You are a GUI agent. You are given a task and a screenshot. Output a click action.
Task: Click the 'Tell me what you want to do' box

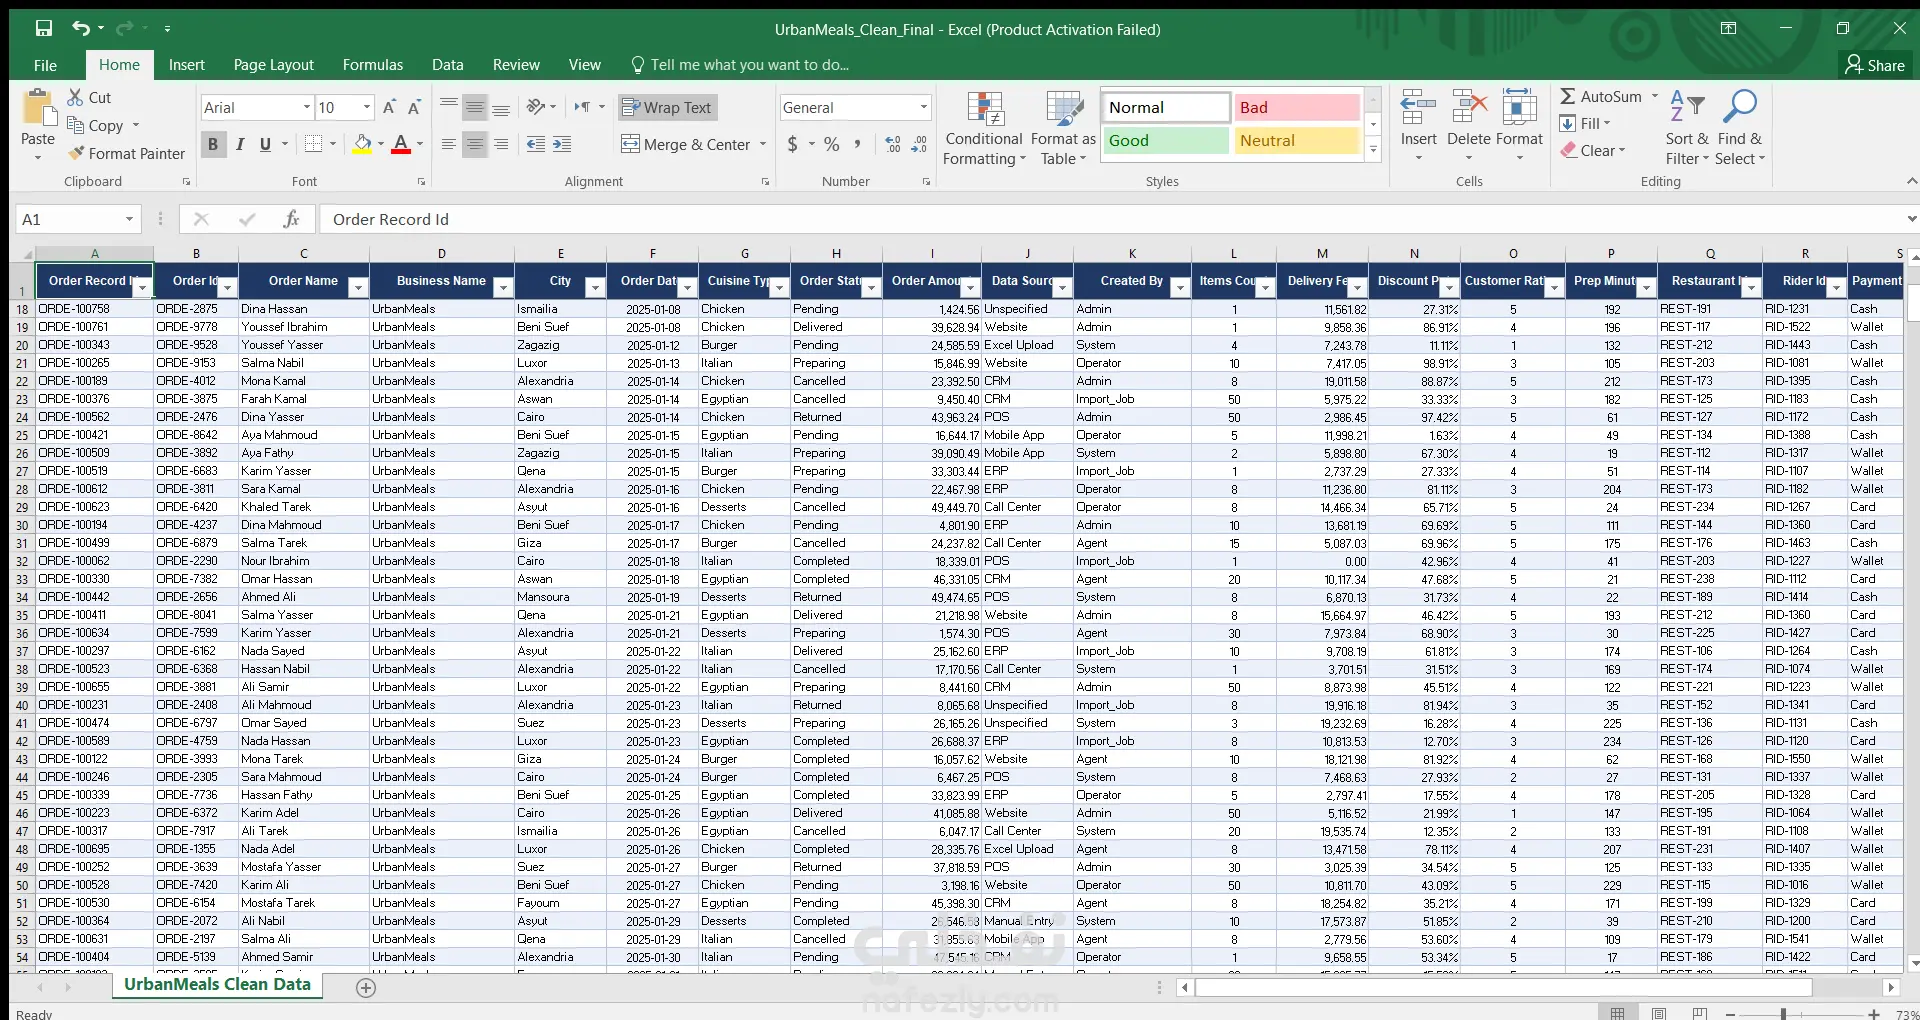tap(741, 65)
